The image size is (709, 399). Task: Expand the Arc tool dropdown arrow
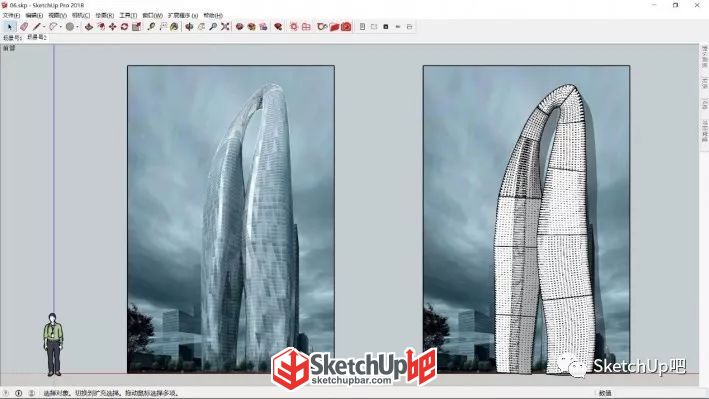61,27
